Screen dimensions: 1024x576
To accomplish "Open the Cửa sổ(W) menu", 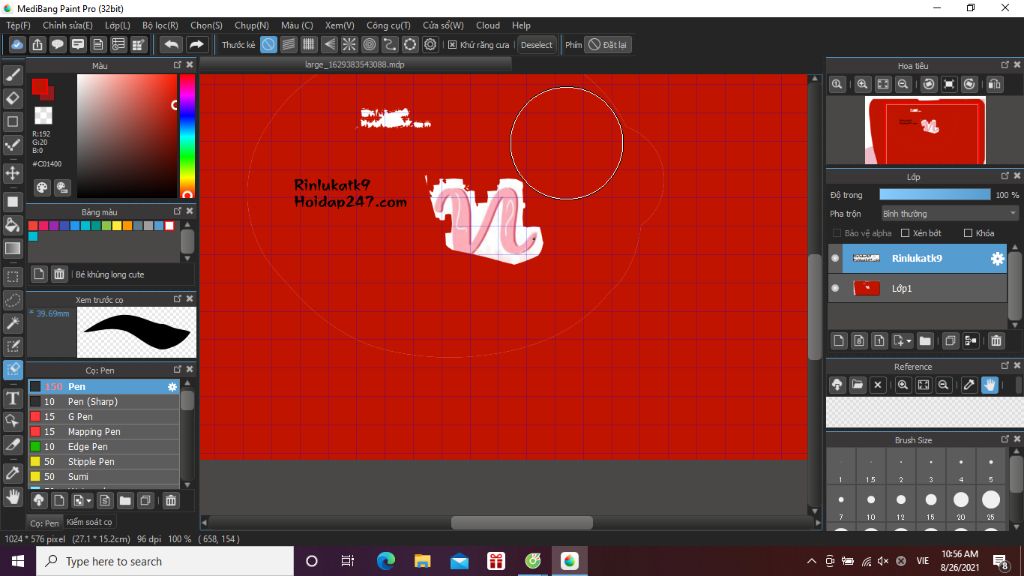I will (443, 25).
